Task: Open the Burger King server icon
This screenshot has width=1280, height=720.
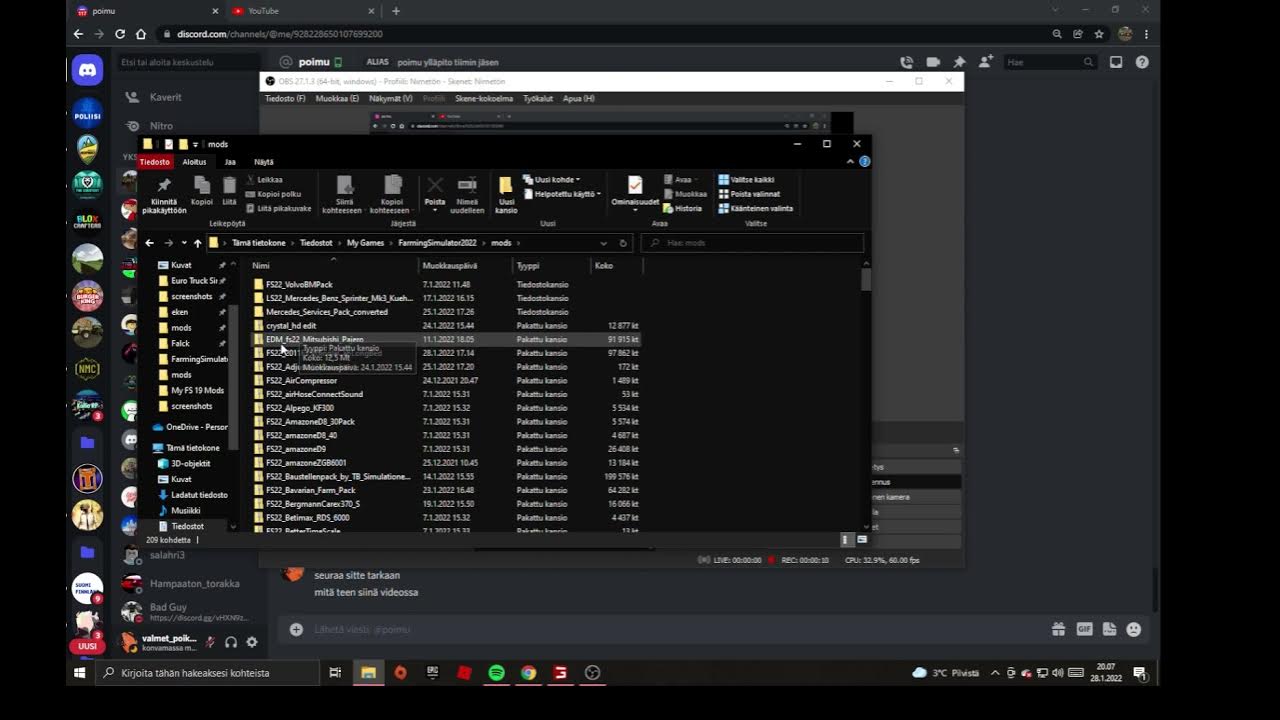Action: click(87, 295)
